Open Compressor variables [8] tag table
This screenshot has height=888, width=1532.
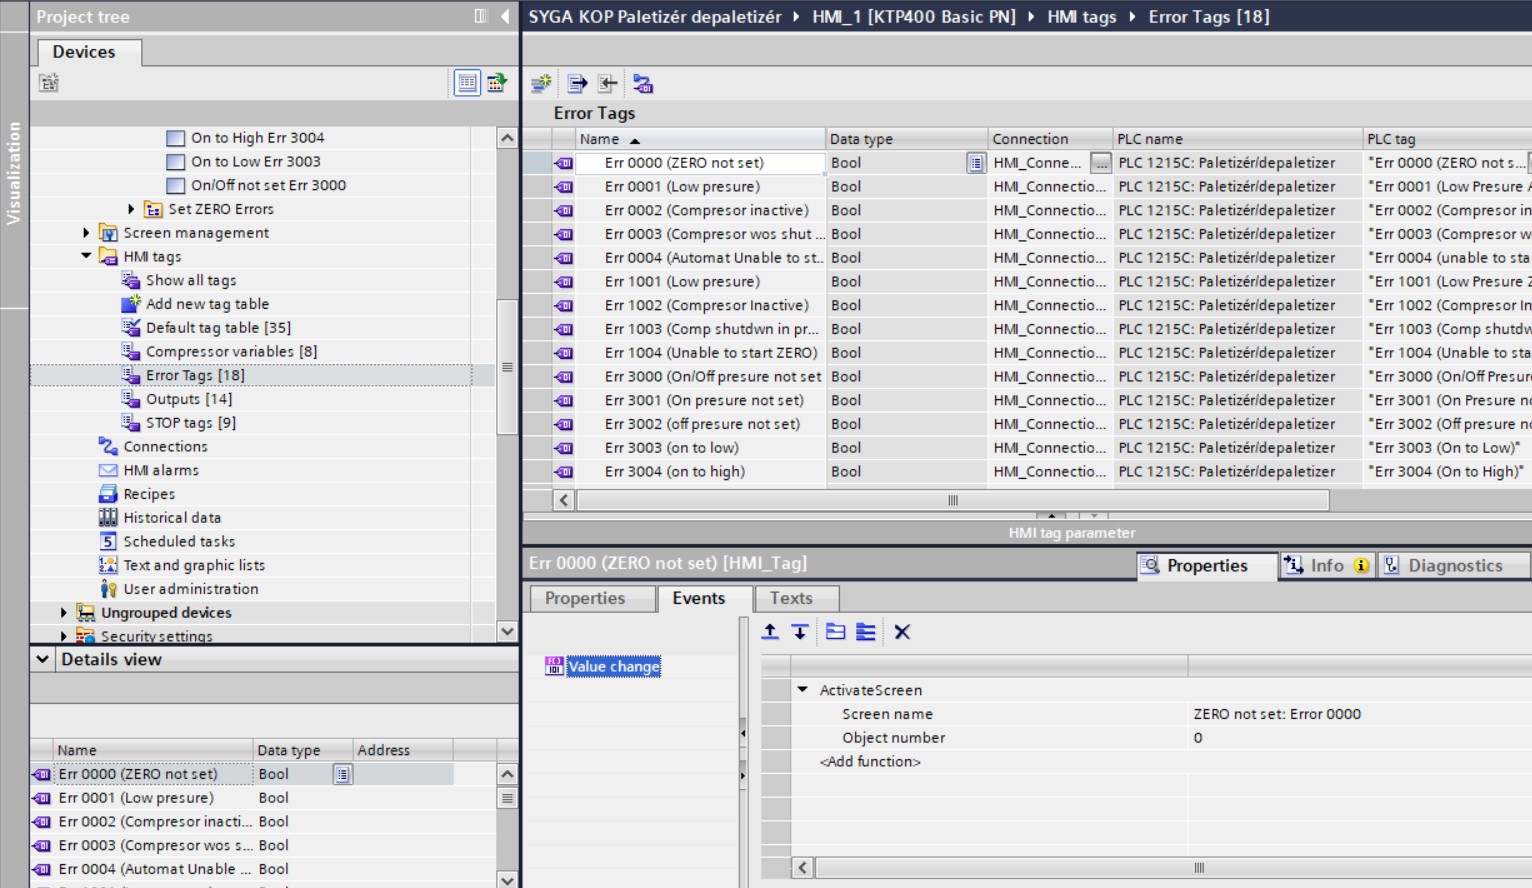coord(231,352)
